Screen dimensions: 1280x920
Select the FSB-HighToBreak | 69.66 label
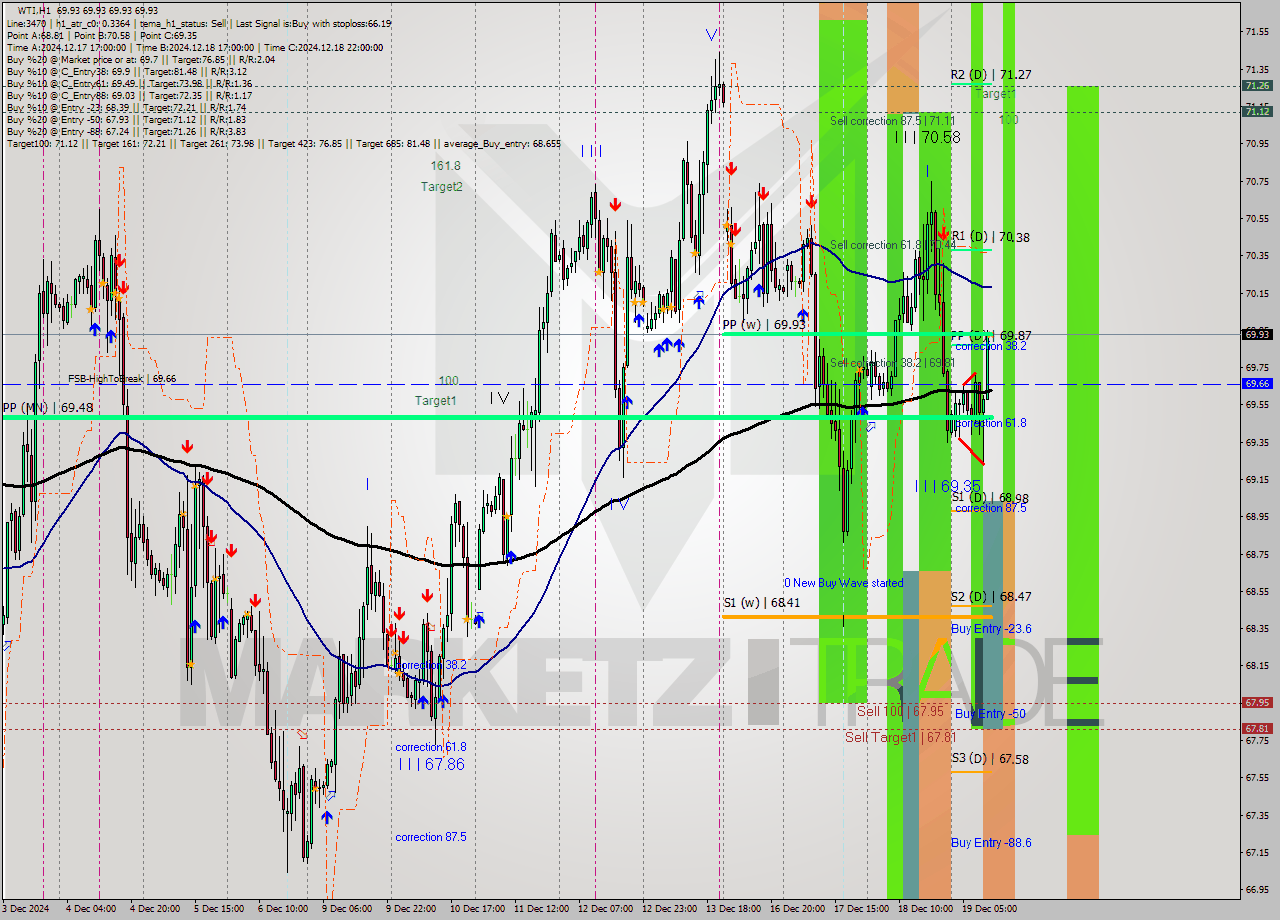pyautogui.click(x=122, y=379)
